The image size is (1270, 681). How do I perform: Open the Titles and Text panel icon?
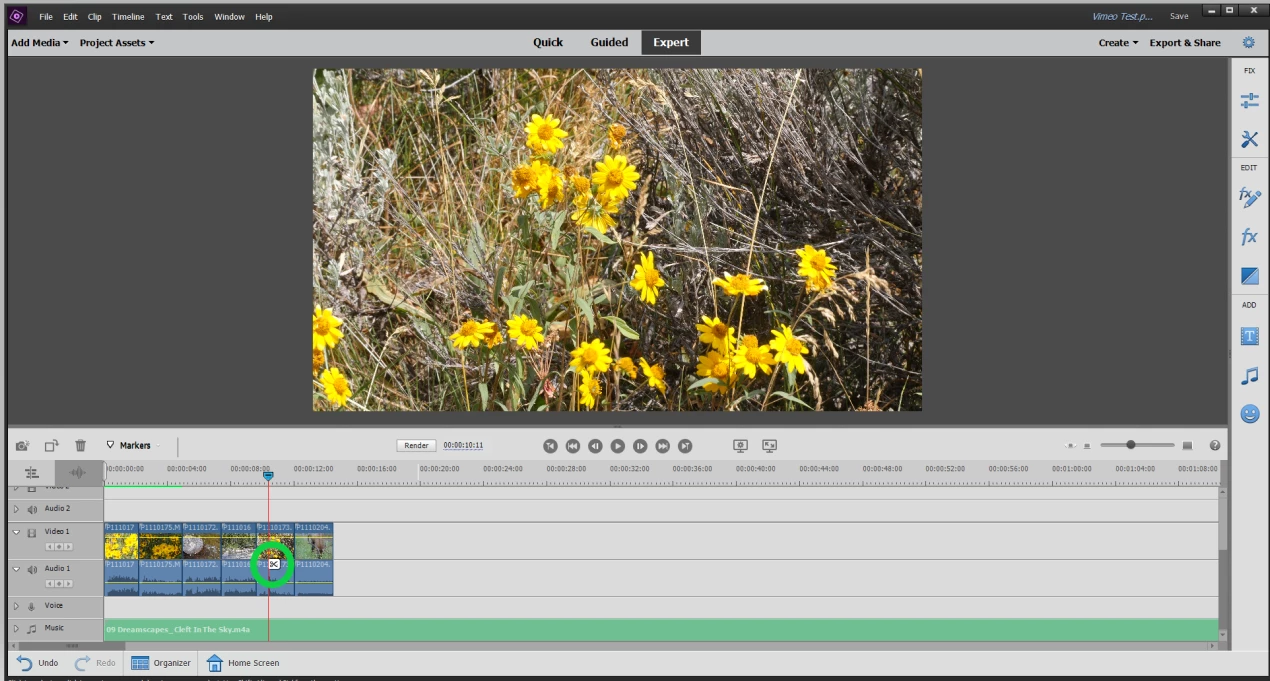tap(1249, 337)
